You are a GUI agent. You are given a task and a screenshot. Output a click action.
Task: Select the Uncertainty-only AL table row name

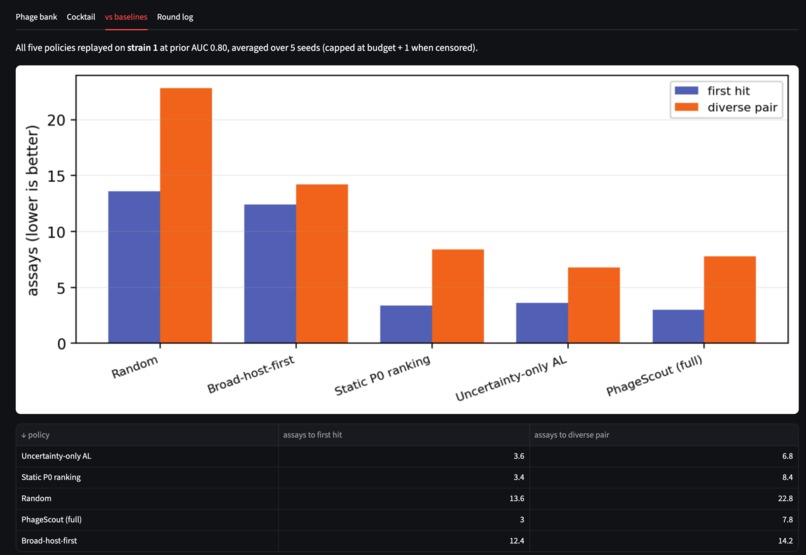pos(56,456)
